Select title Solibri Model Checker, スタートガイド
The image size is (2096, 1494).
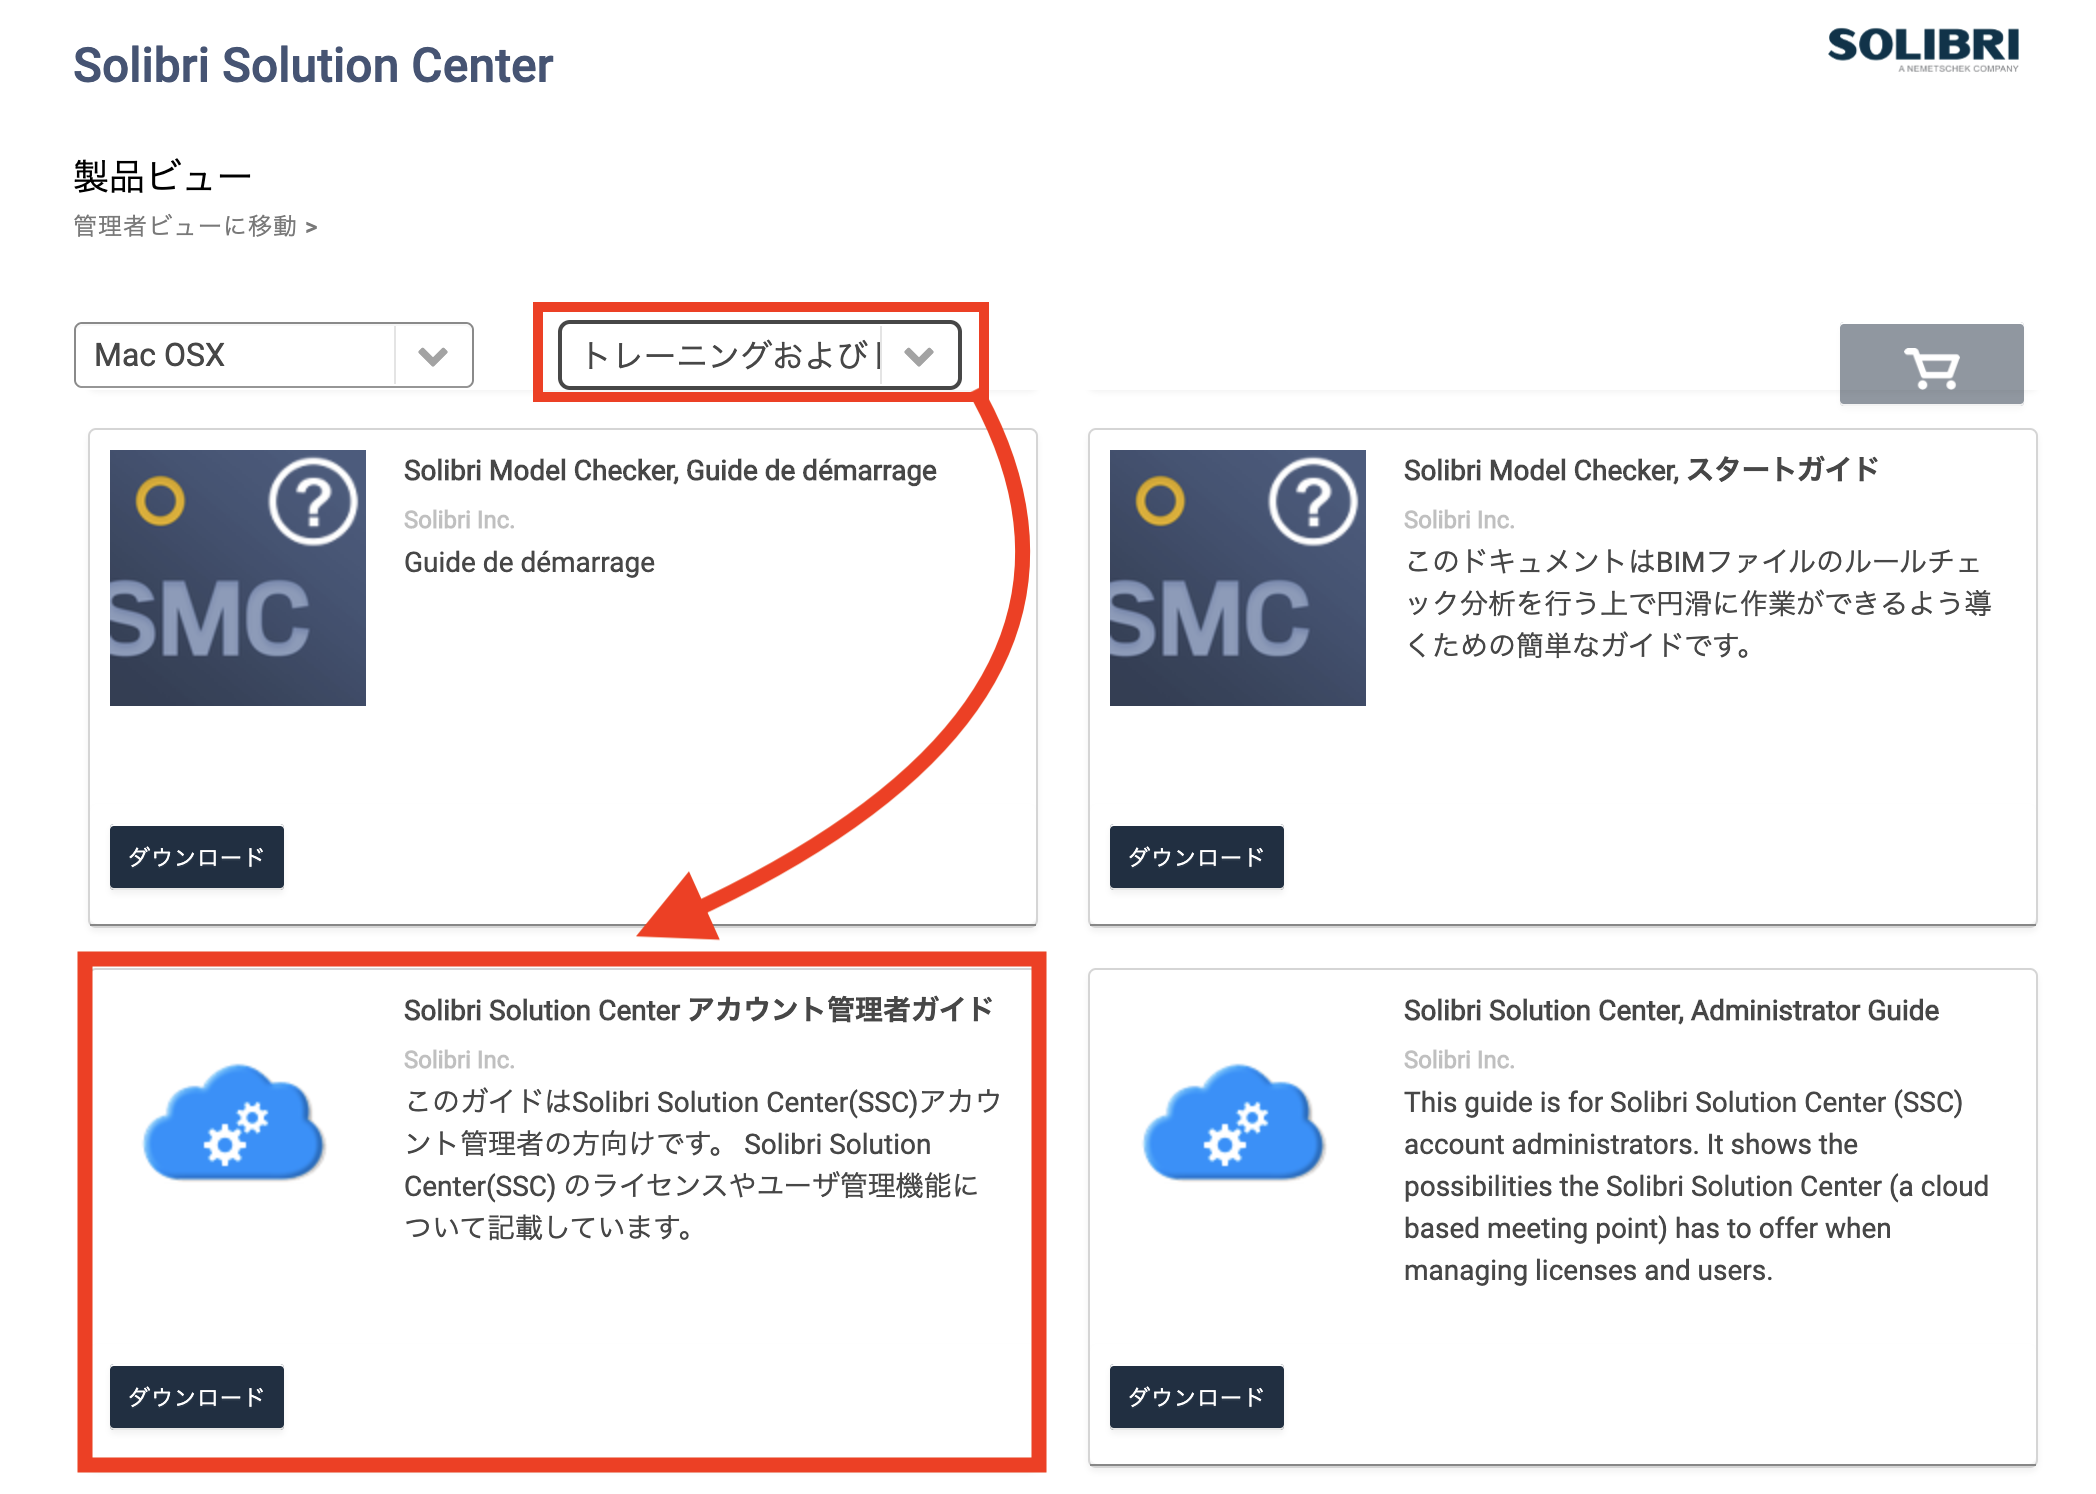(1641, 470)
